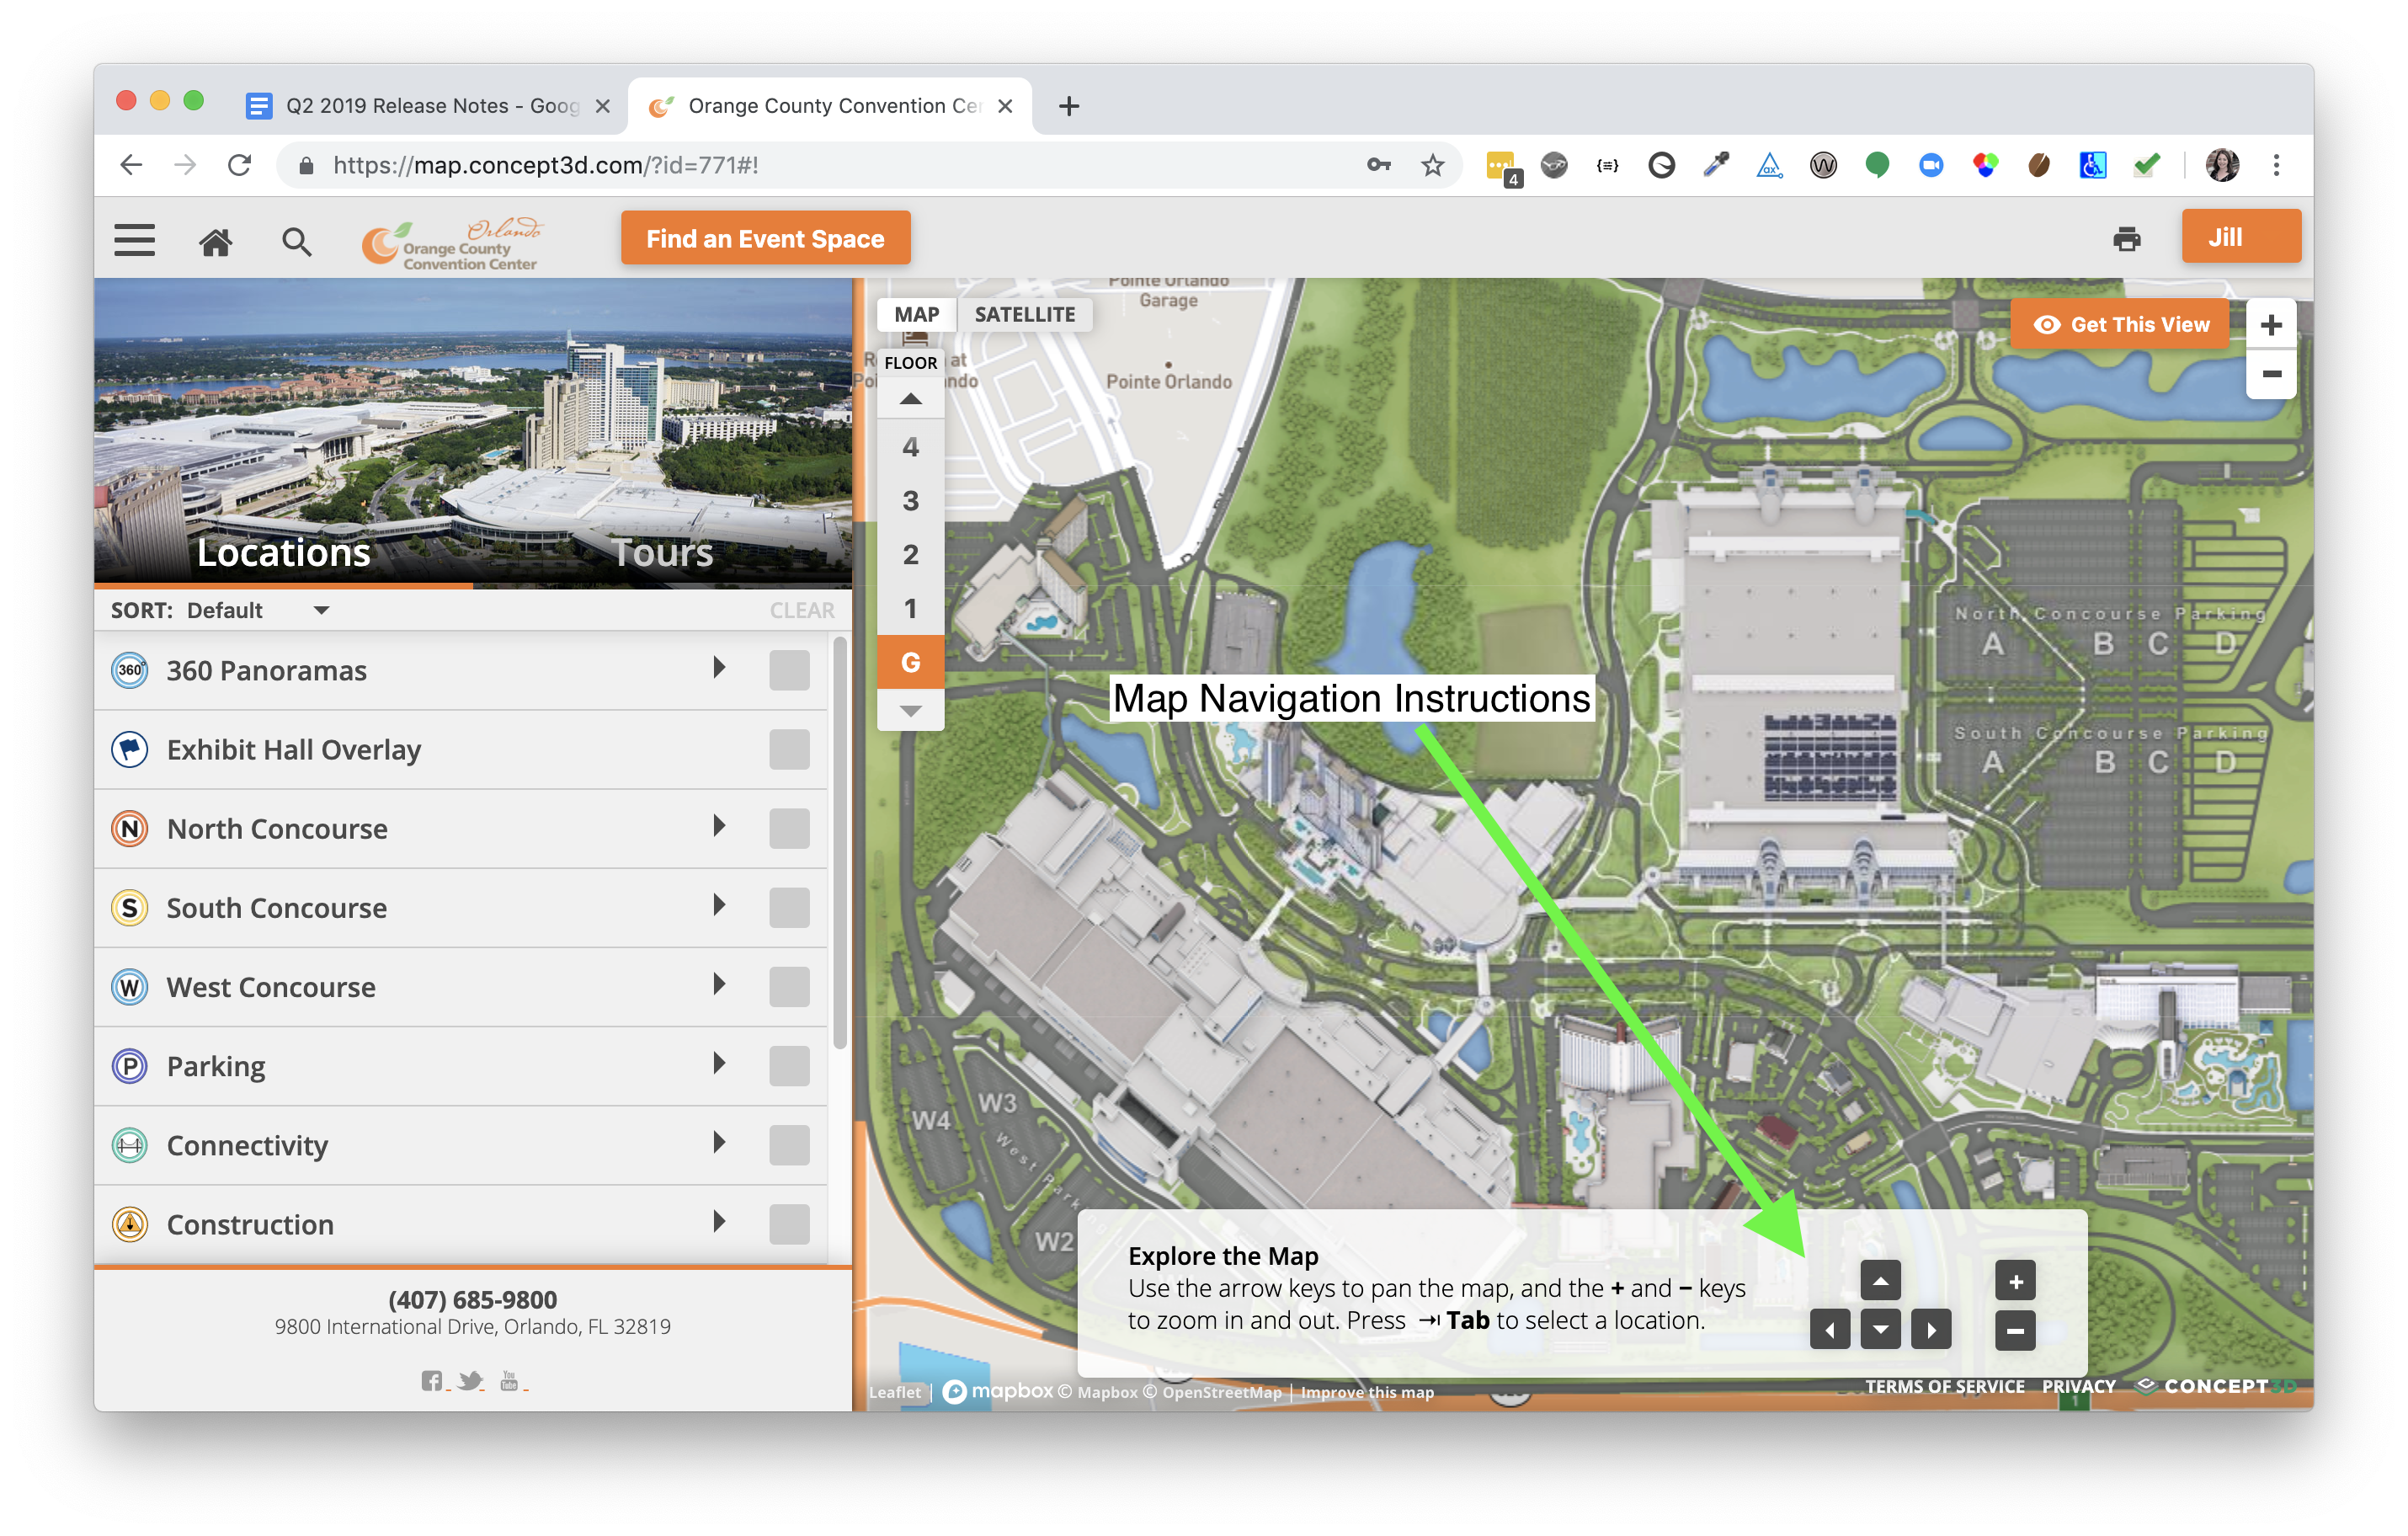
Task: Click the Get This View button
Action: (2120, 324)
